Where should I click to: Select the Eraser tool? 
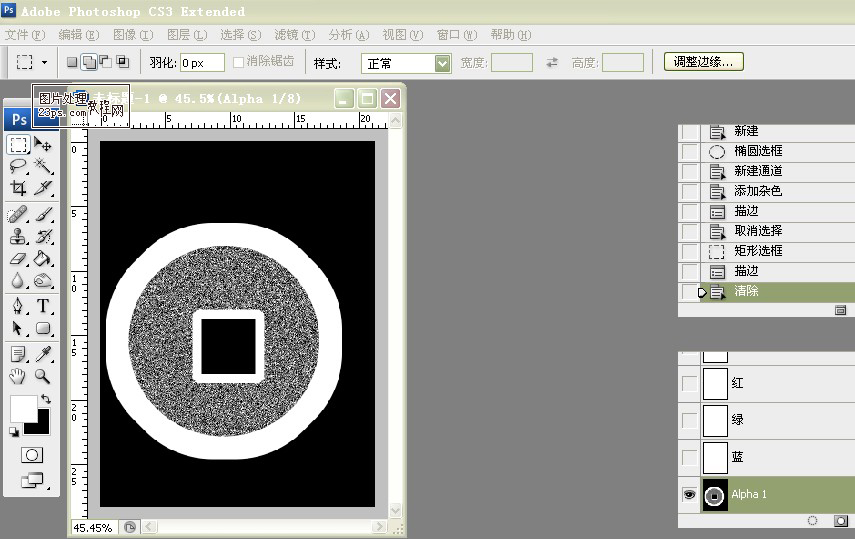18,258
